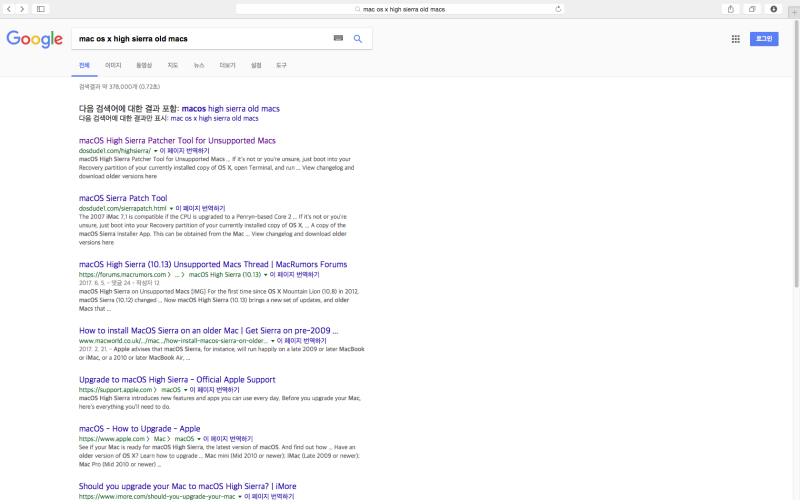
Task: Open the on-screen keyboard icon in search box
Action: pos(338,38)
